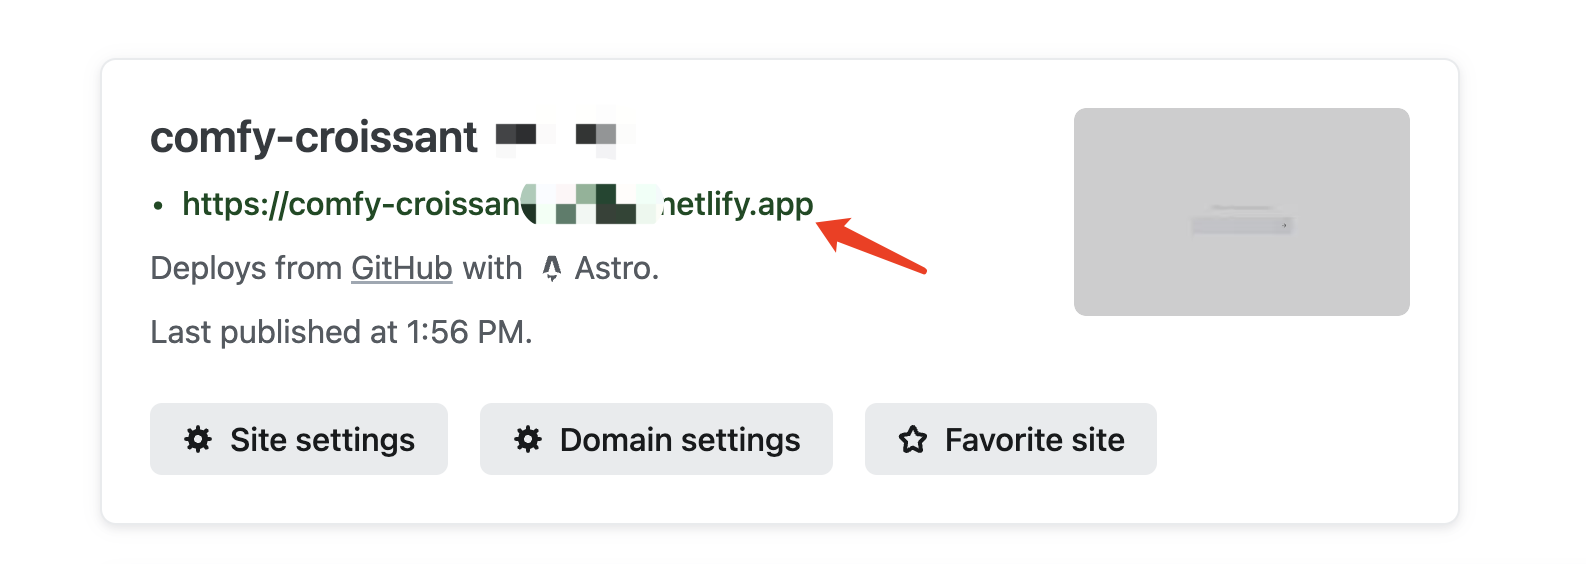This screenshot has height=564, width=1586.
Task: Click the gear icon in Site settings
Action: [x=198, y=439]
